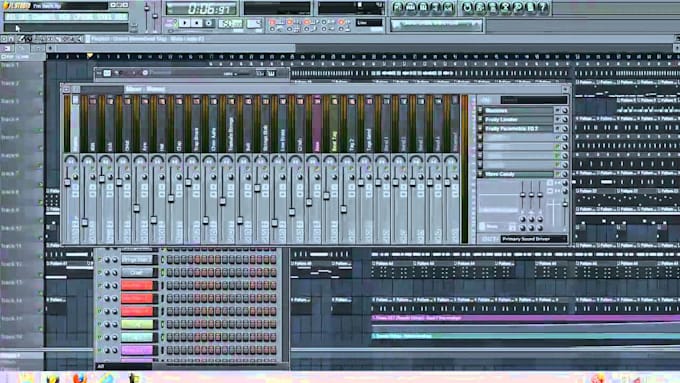The width and height of the screenshot is (680, 383).
Task: Toggle mute light of the Clap channel
Action: [x=100, y=272]
